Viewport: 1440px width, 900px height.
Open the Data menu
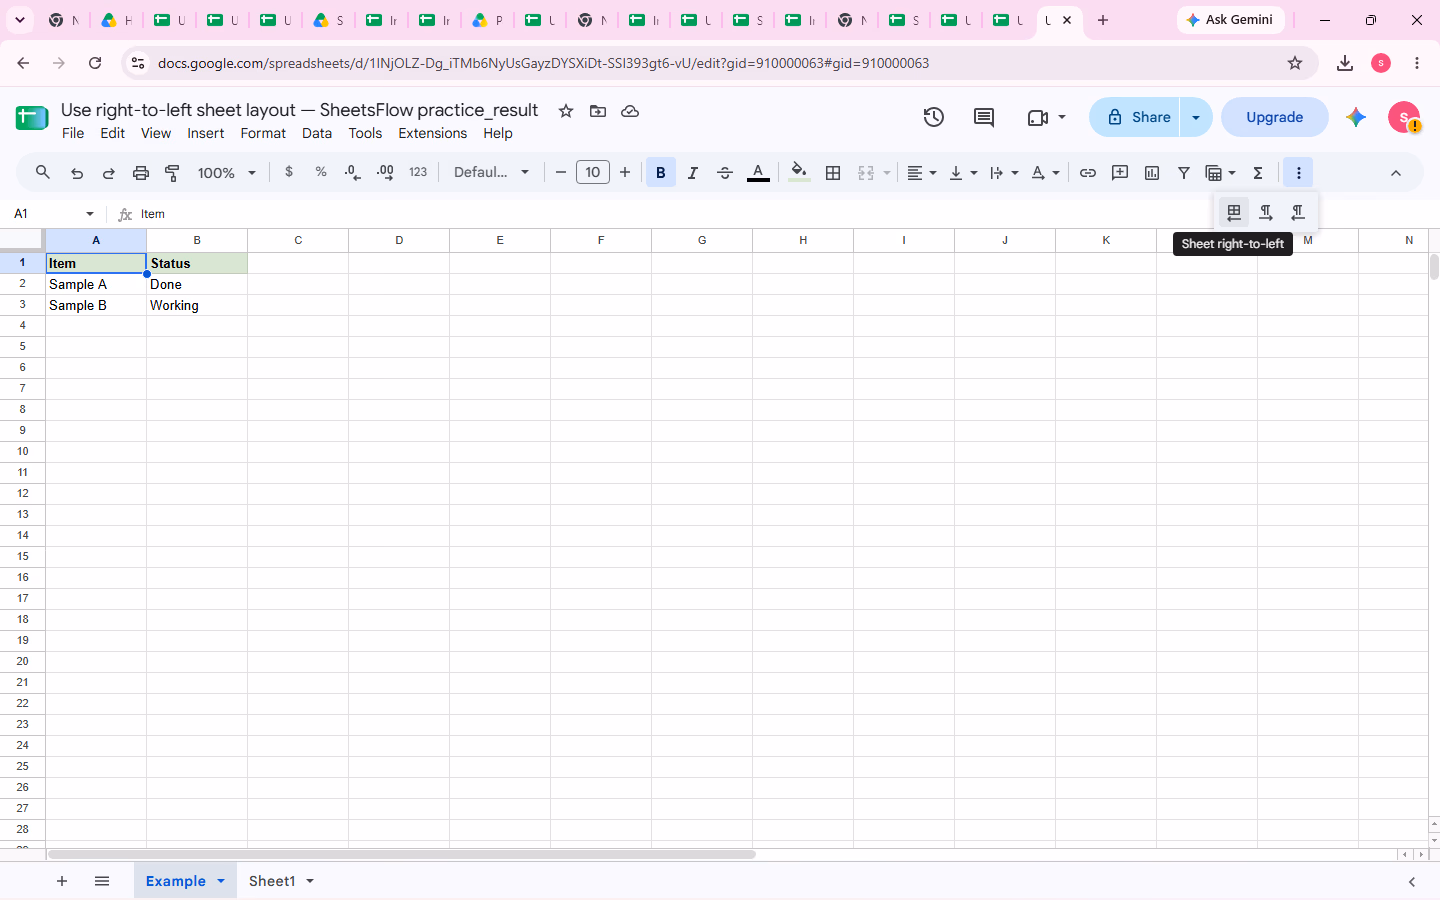(x=317, y=133)
